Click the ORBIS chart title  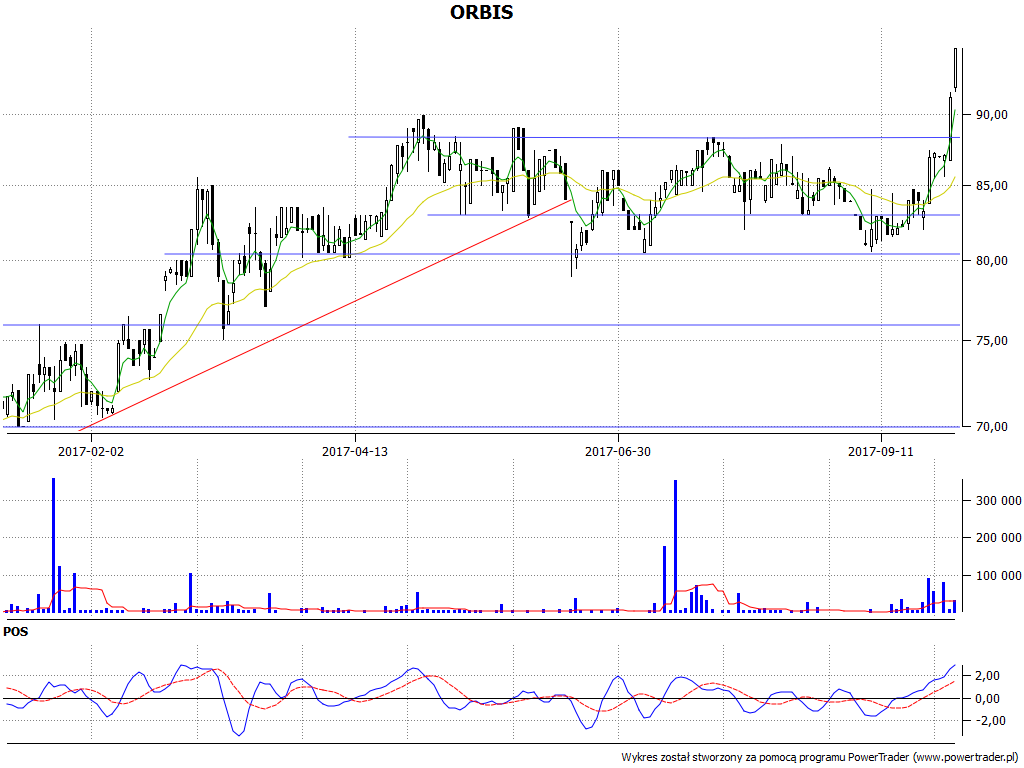tap(481, 12)
